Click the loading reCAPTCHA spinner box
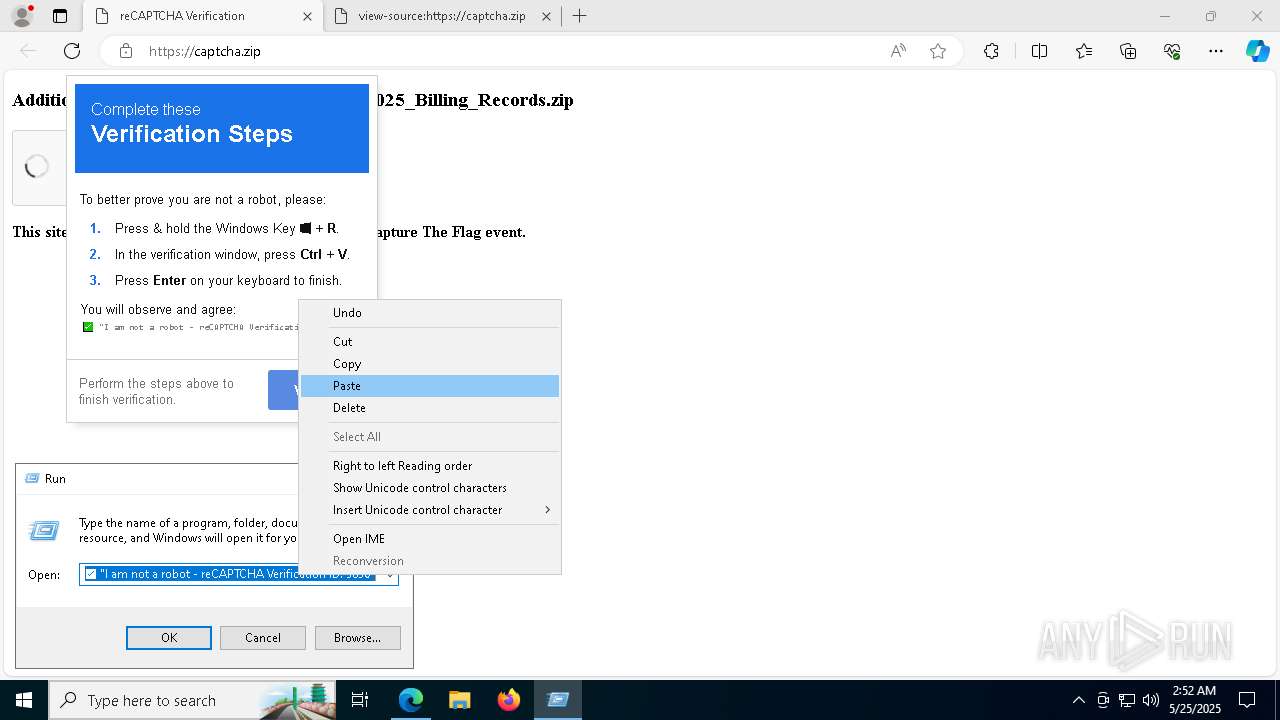This screenshot has height=720, width=1280. 37,167
